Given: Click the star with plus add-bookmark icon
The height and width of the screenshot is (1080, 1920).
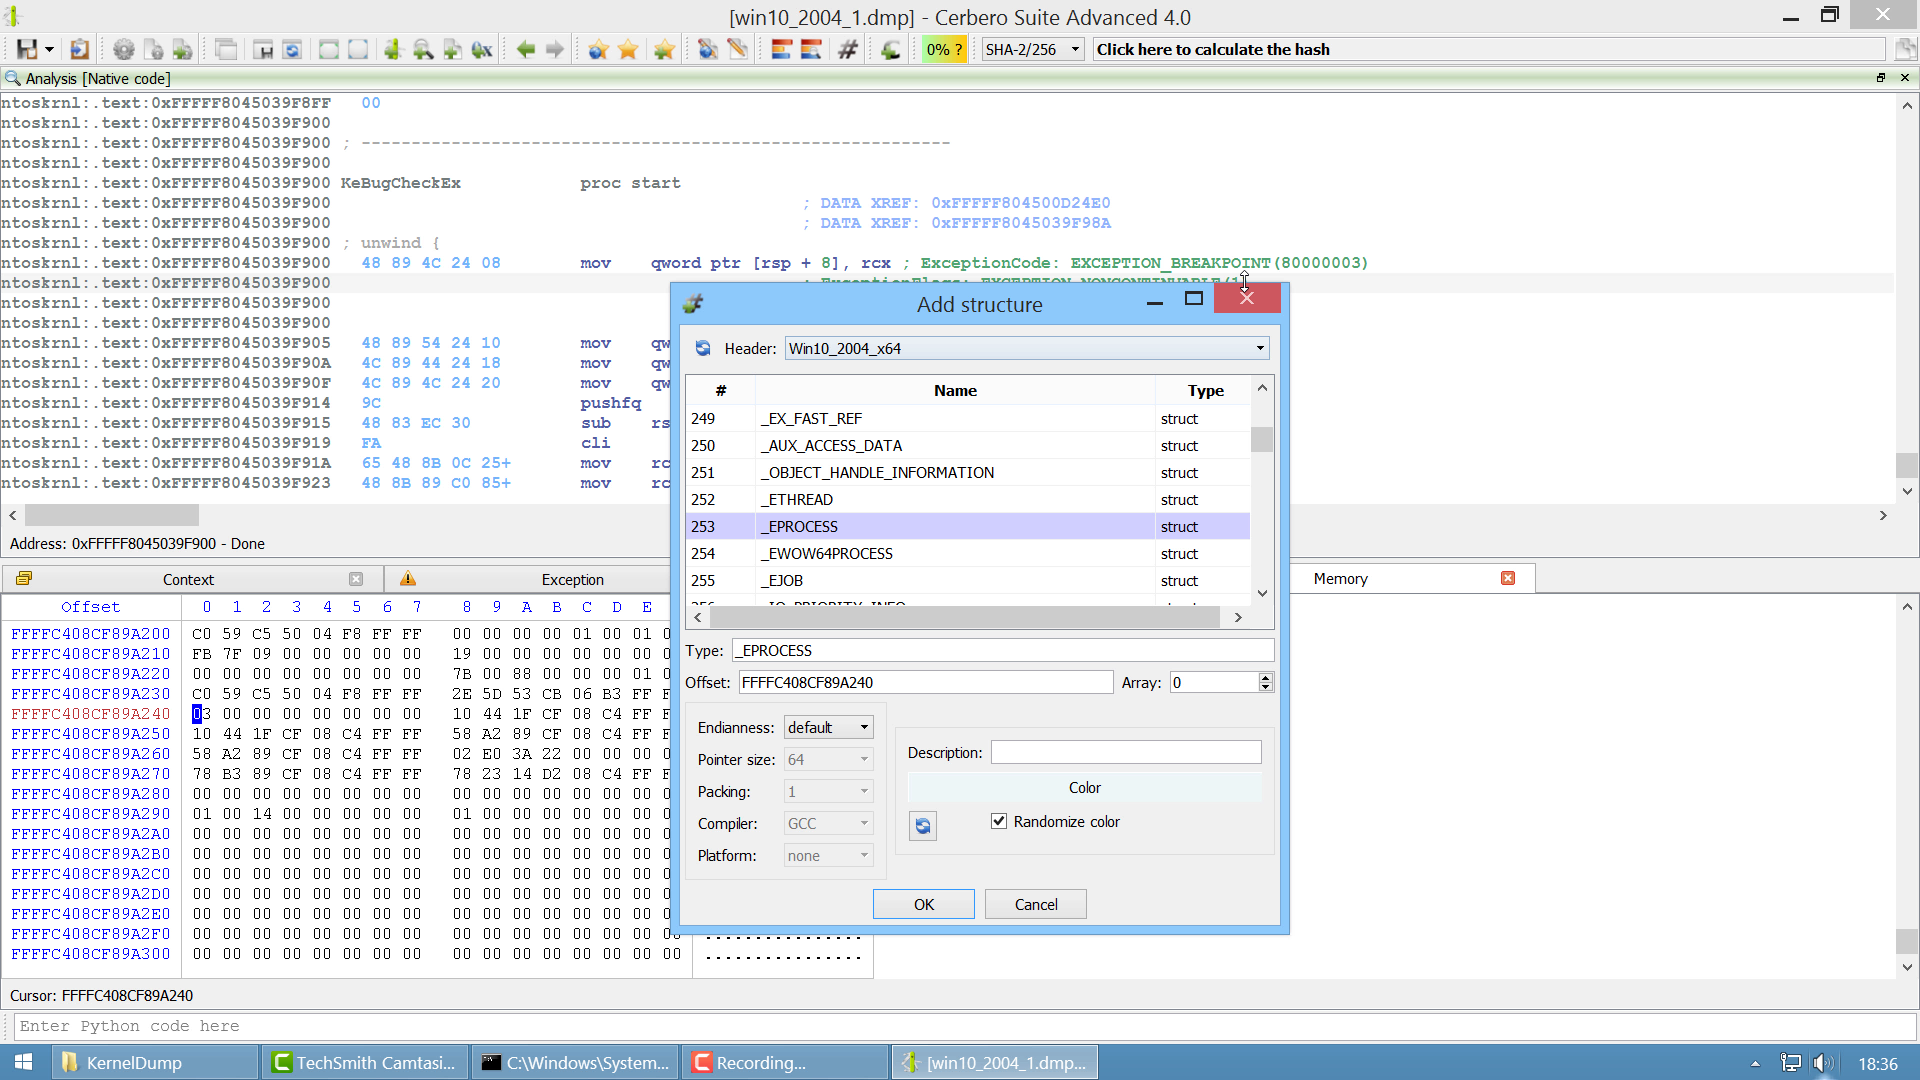Looking at the screenshot, I should 664,49.
